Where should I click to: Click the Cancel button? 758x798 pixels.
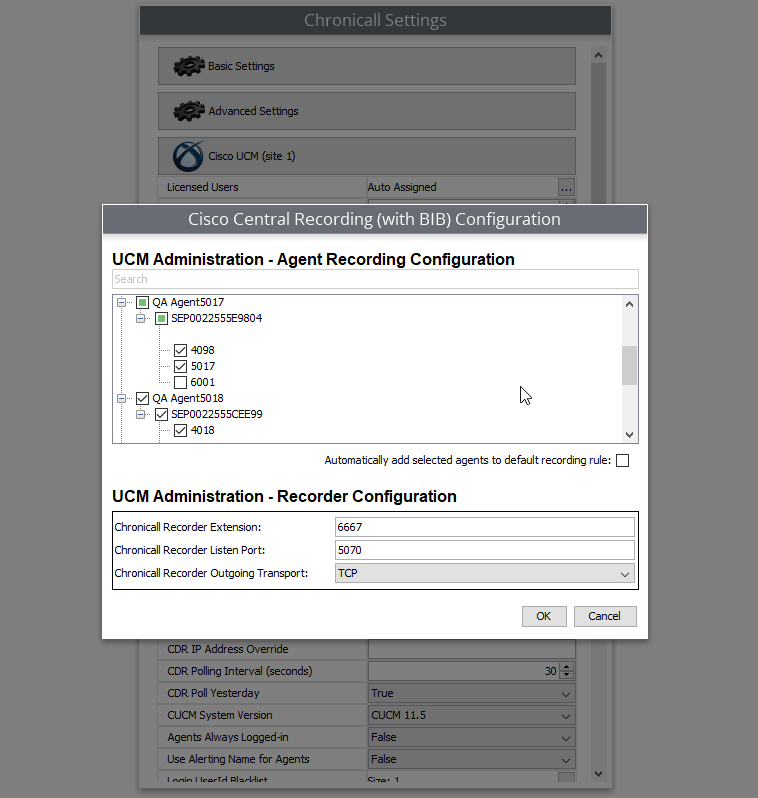tap(605, 616)
